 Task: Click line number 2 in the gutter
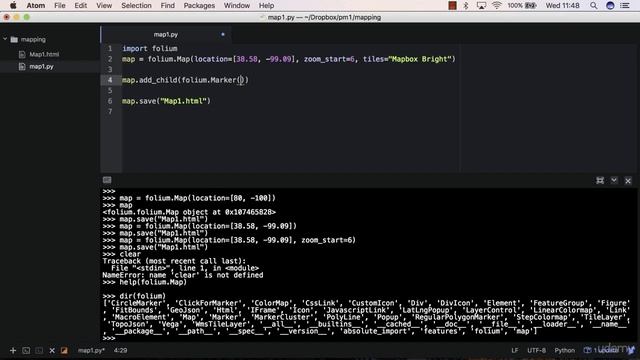110,59
